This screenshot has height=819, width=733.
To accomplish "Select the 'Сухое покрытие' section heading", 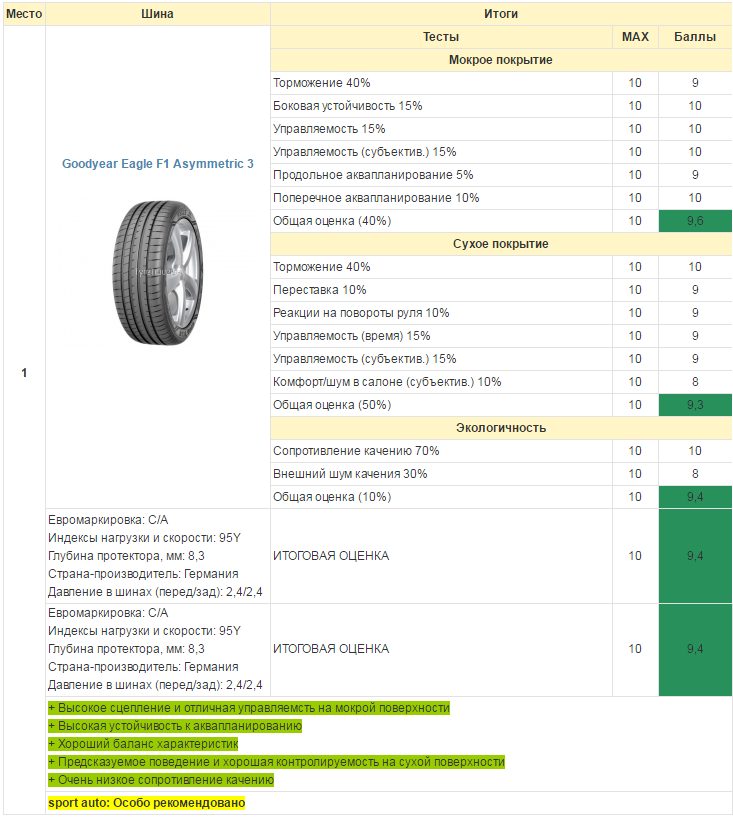I will (x=500, y=244).
